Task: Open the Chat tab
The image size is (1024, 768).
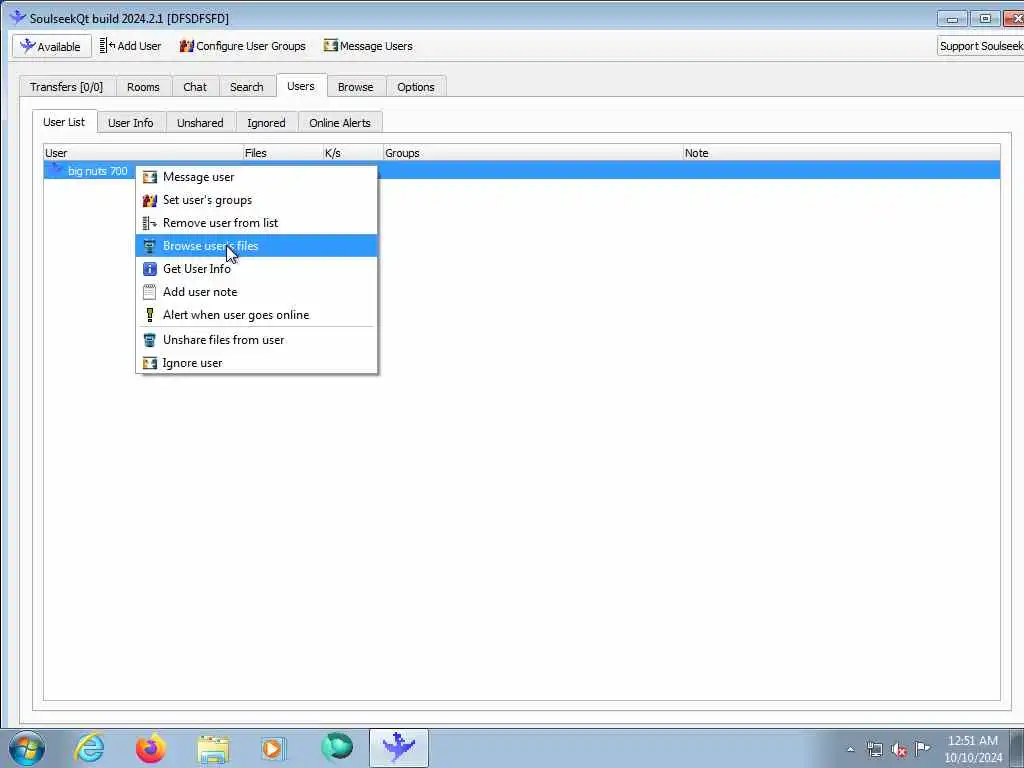Action: coord(195,87)
